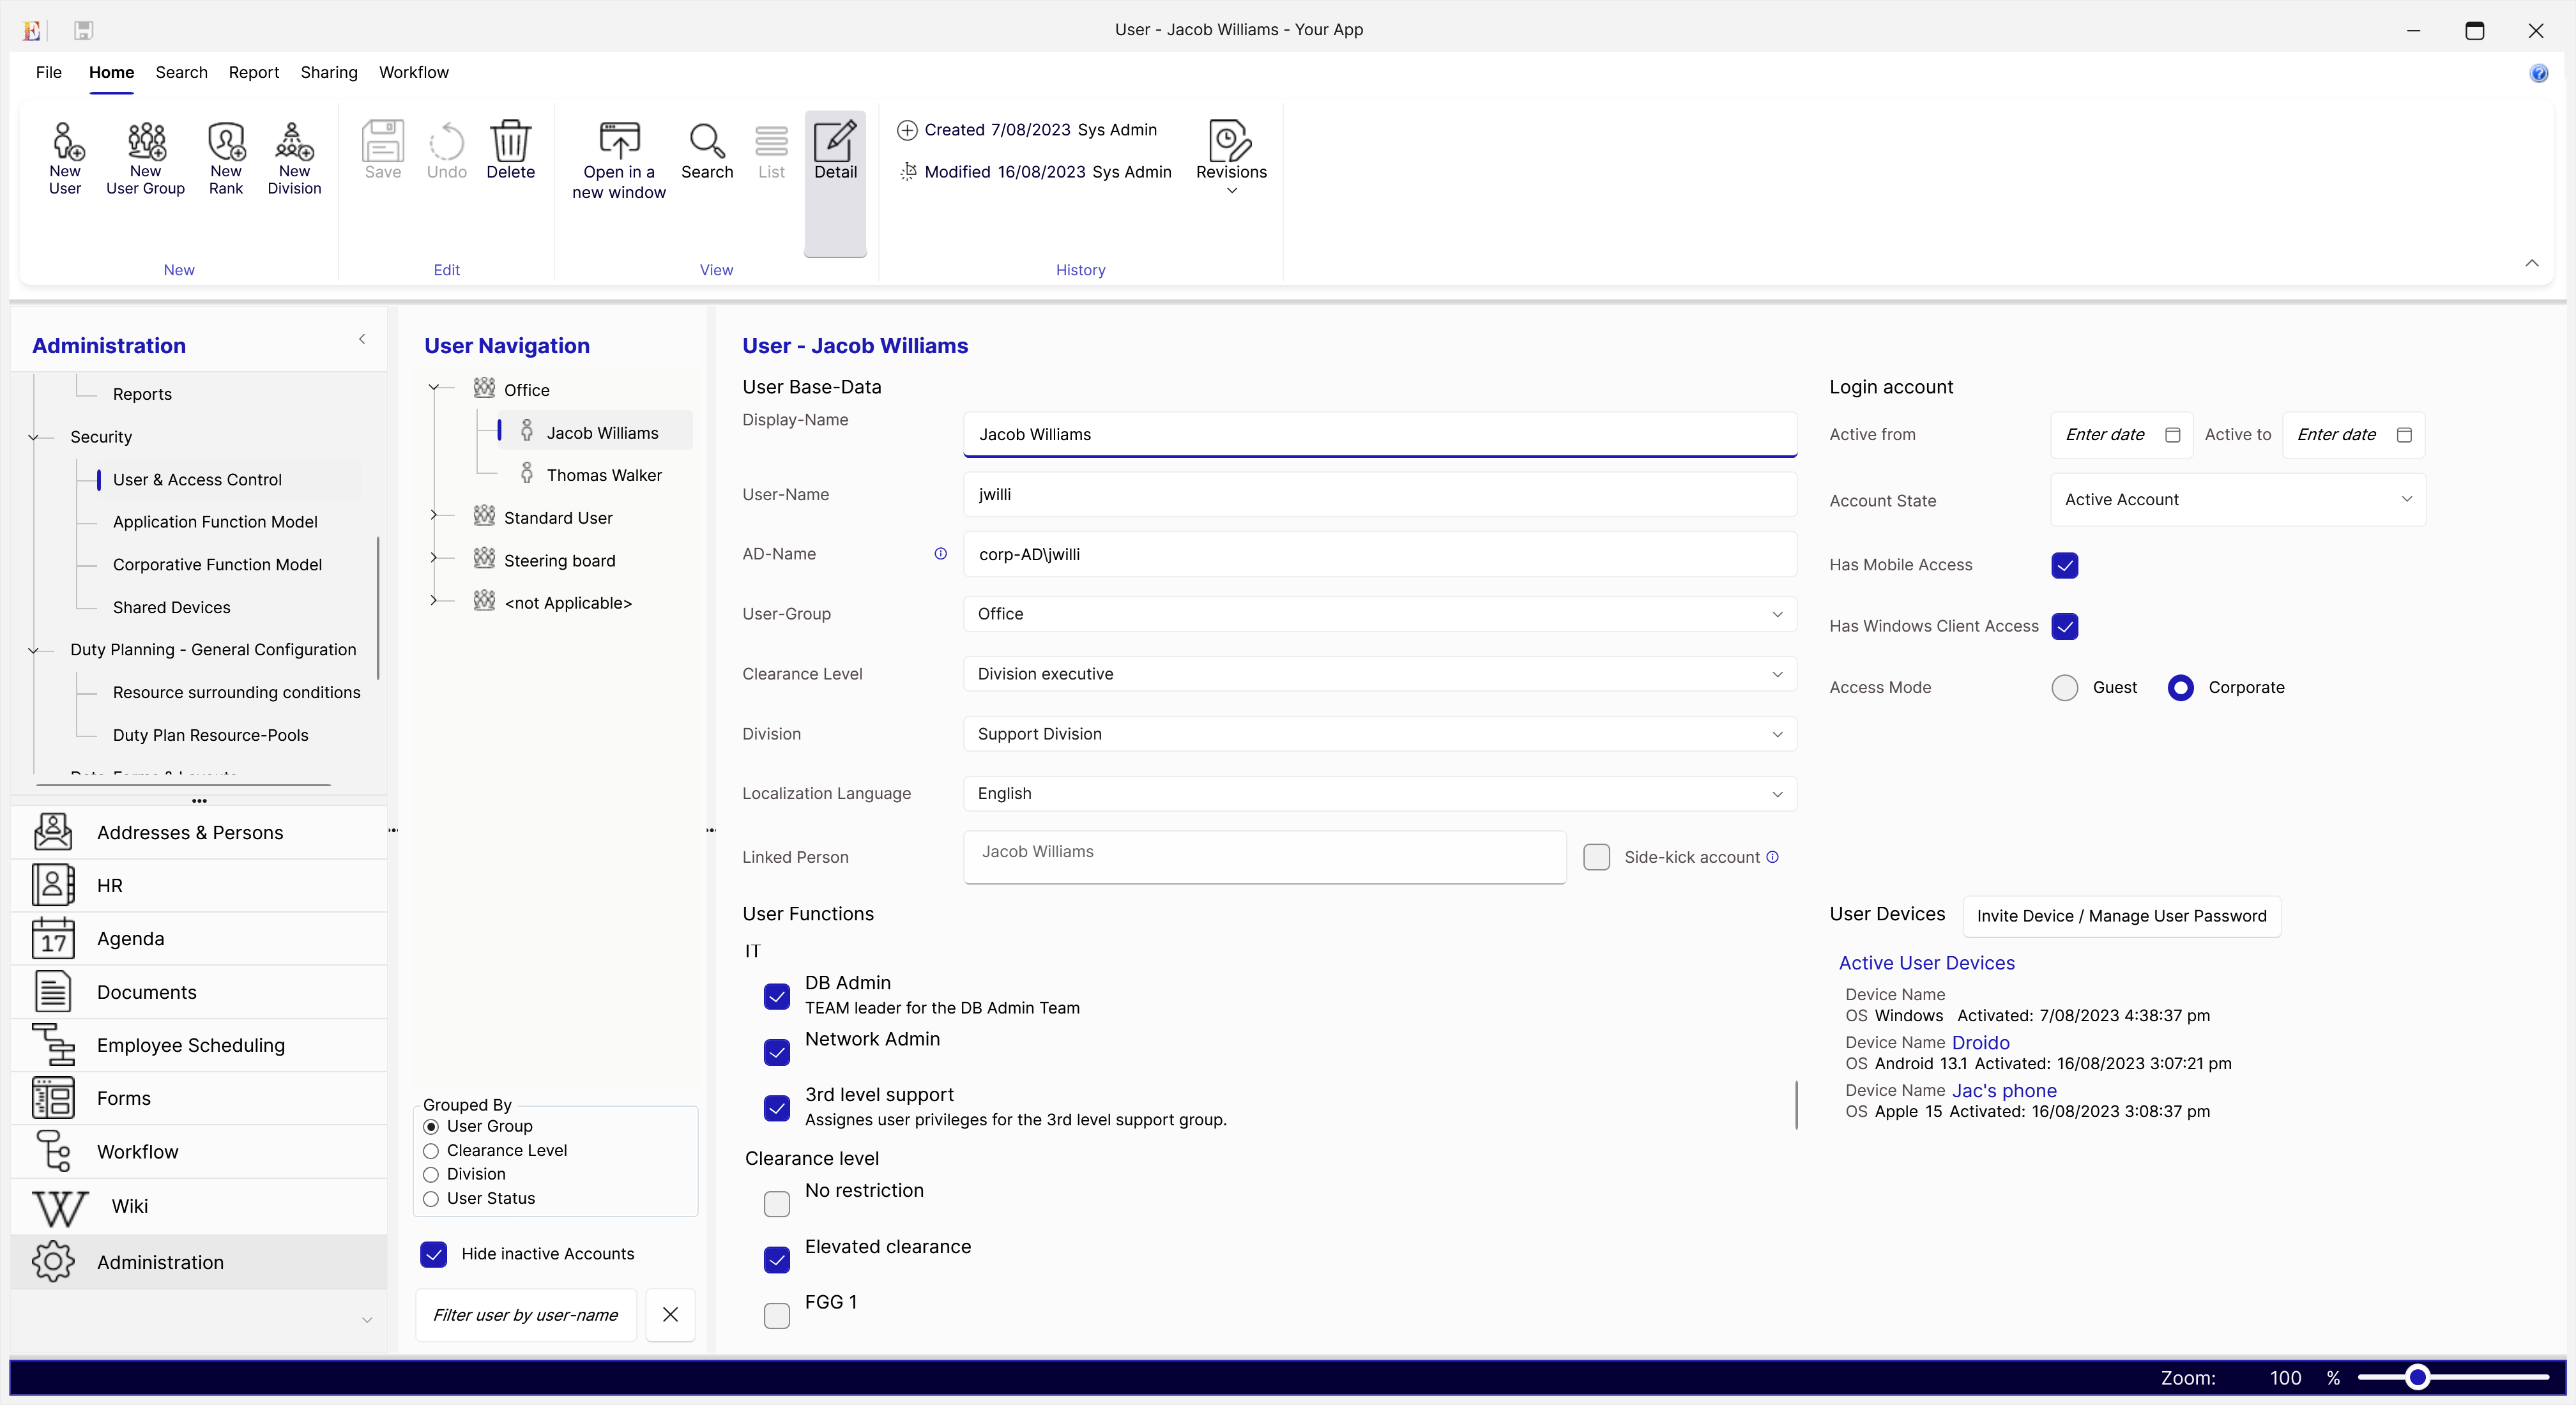Screen dimensions: 2576x1405
Task: Open Addresses & Persons module
Action: click(x=199, y=832)
